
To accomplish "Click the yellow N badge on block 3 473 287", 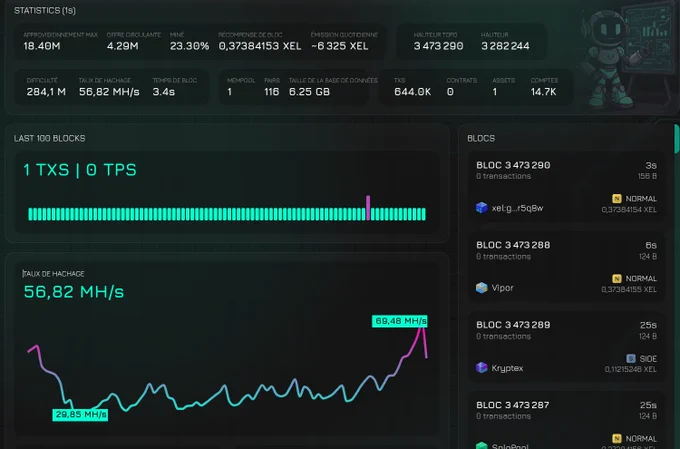I will coord(617,439).
